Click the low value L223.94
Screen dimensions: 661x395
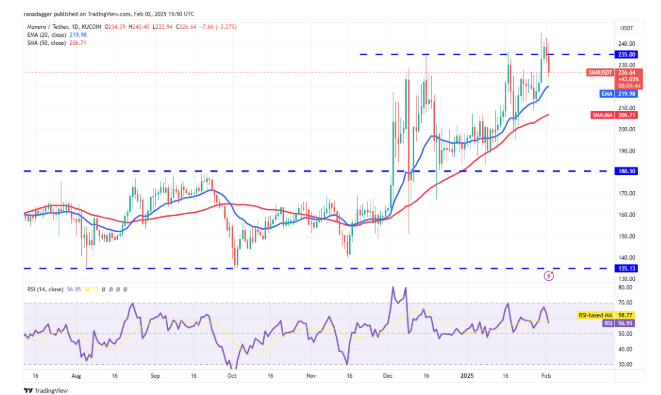coord(162,27)
